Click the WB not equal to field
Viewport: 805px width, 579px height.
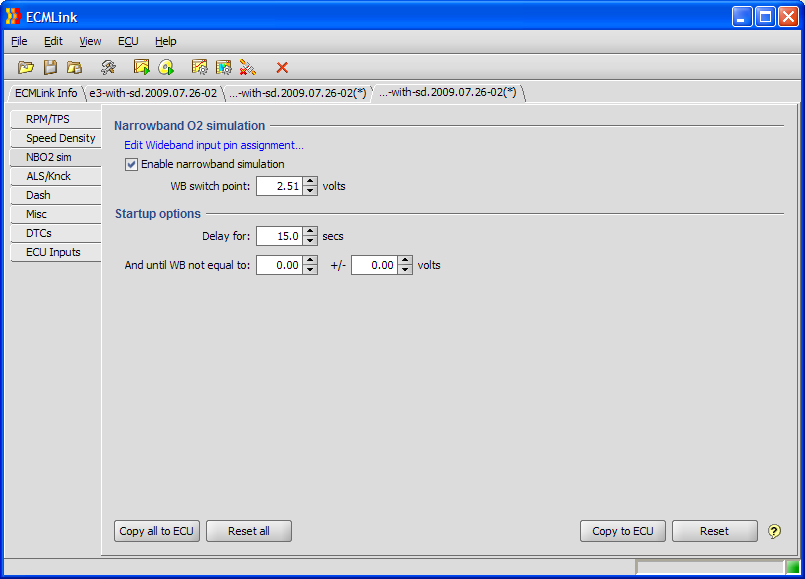(279, 265)
